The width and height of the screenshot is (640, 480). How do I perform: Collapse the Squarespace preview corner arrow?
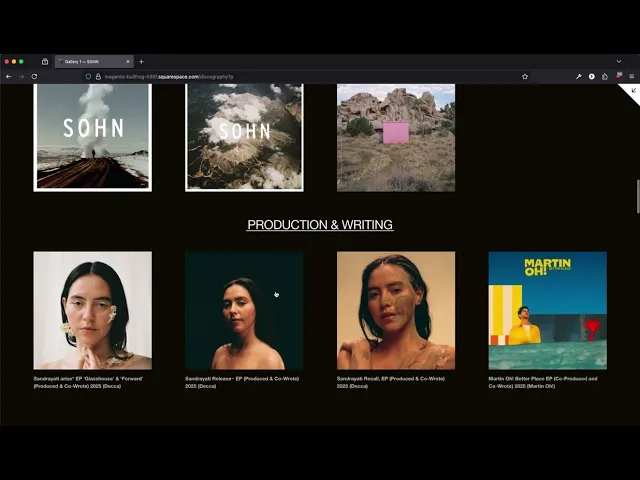pos(633,91)
